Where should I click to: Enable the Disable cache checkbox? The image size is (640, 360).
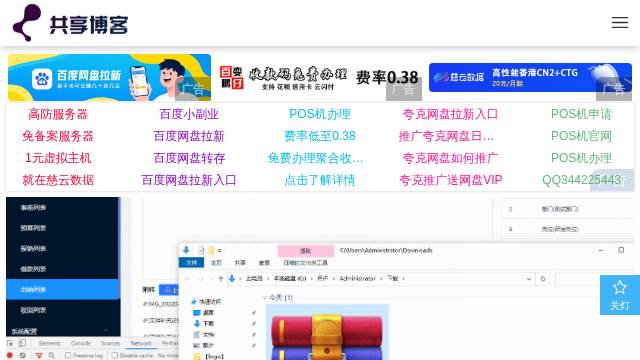(115, 356)
